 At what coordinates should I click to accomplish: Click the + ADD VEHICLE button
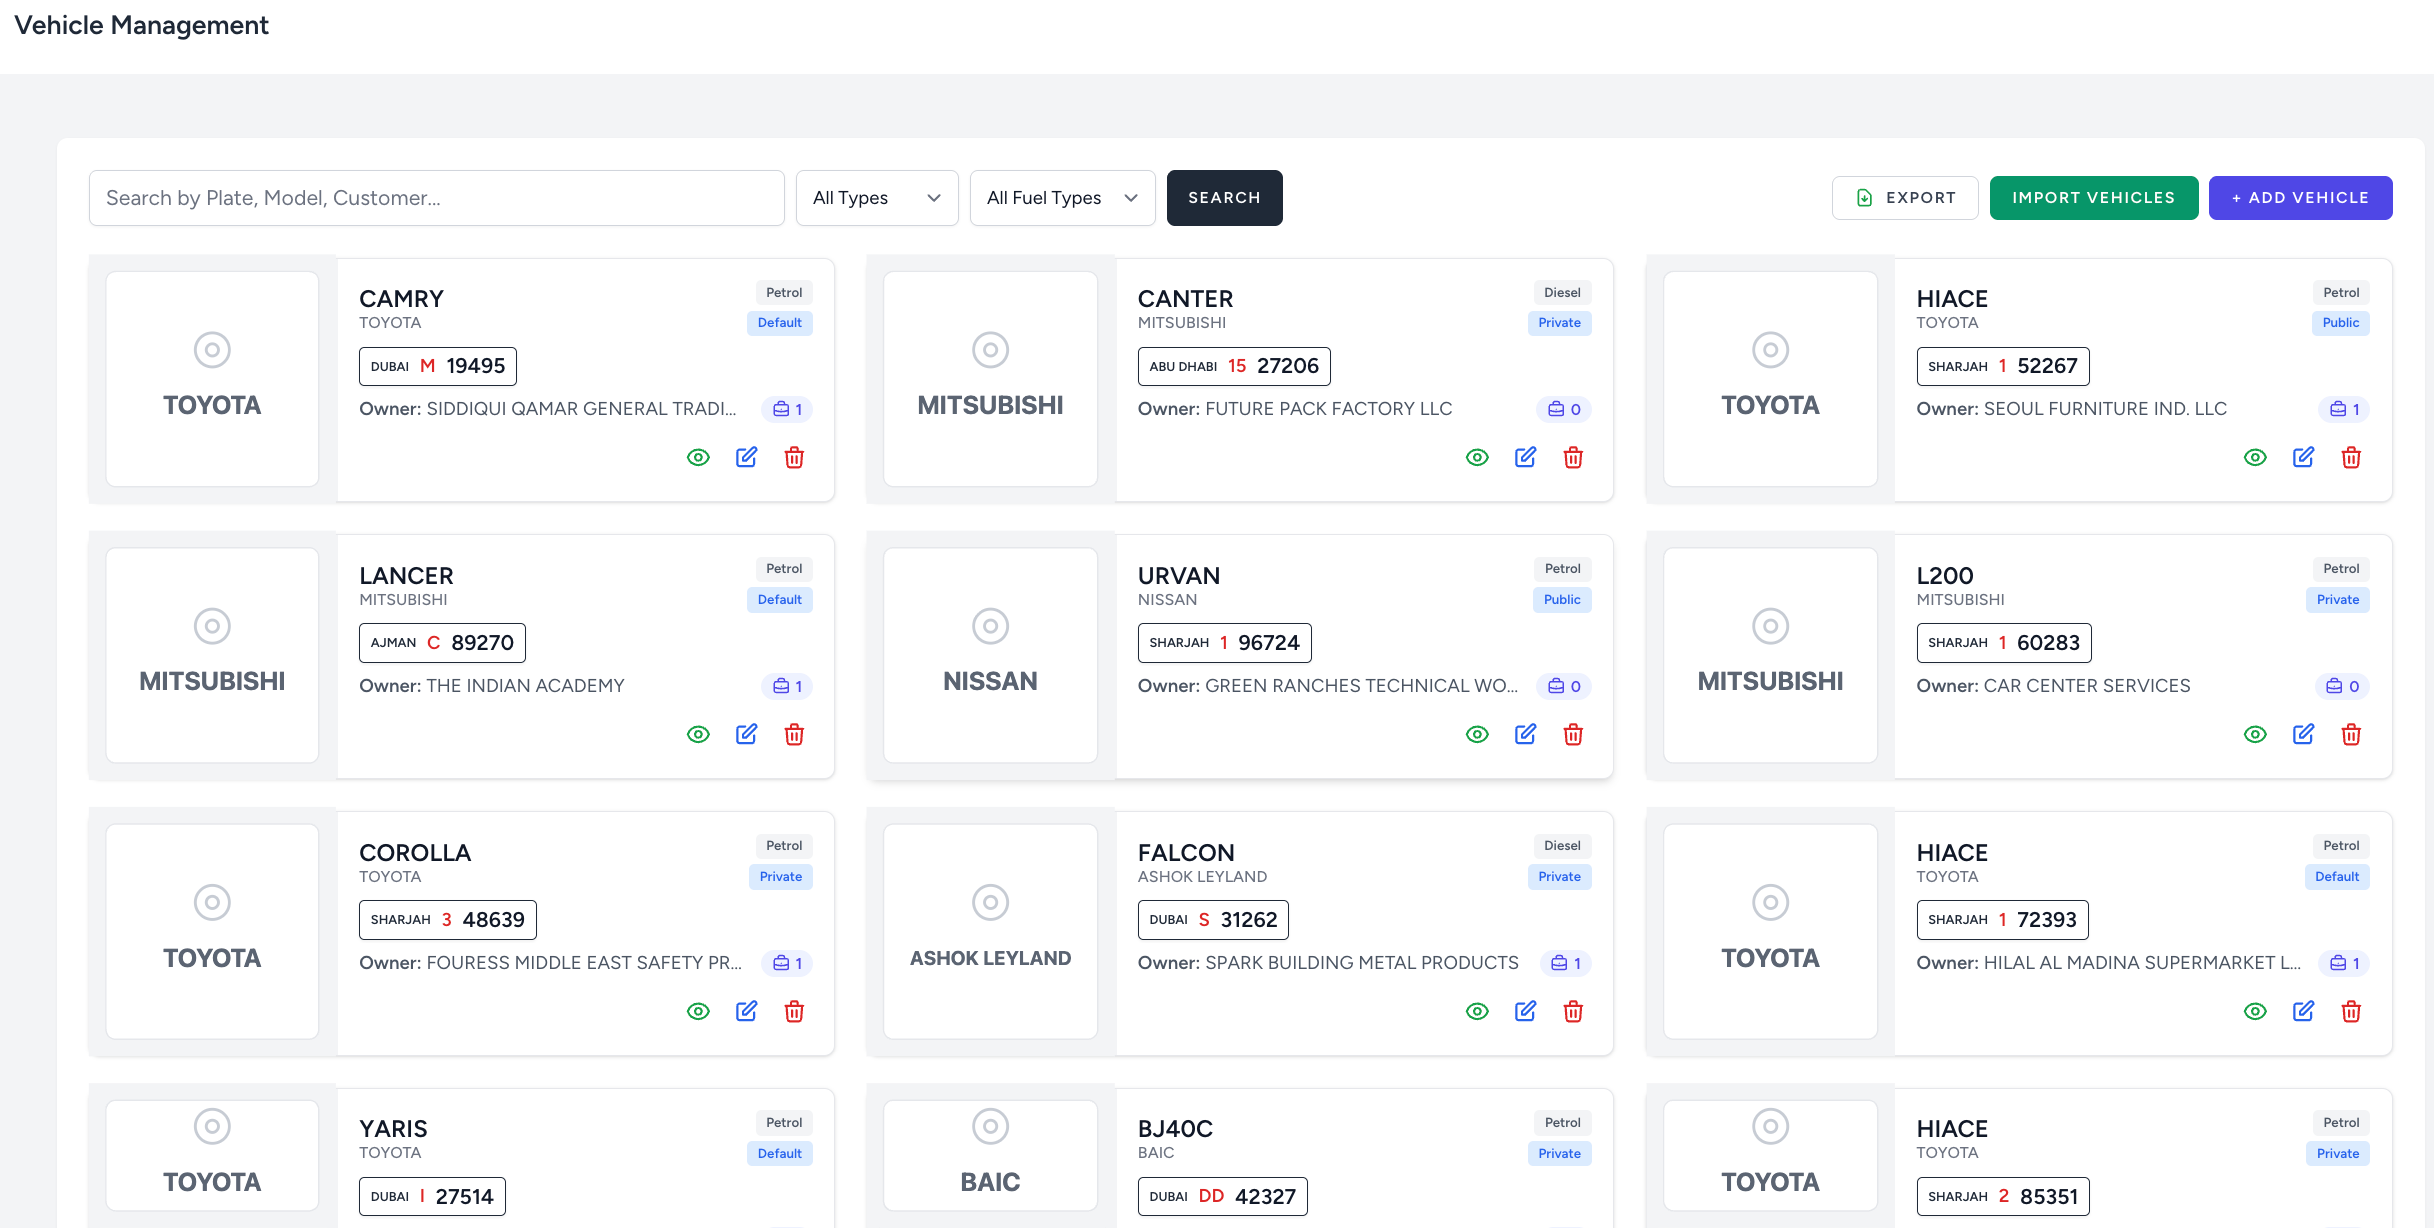[2300, 198]
